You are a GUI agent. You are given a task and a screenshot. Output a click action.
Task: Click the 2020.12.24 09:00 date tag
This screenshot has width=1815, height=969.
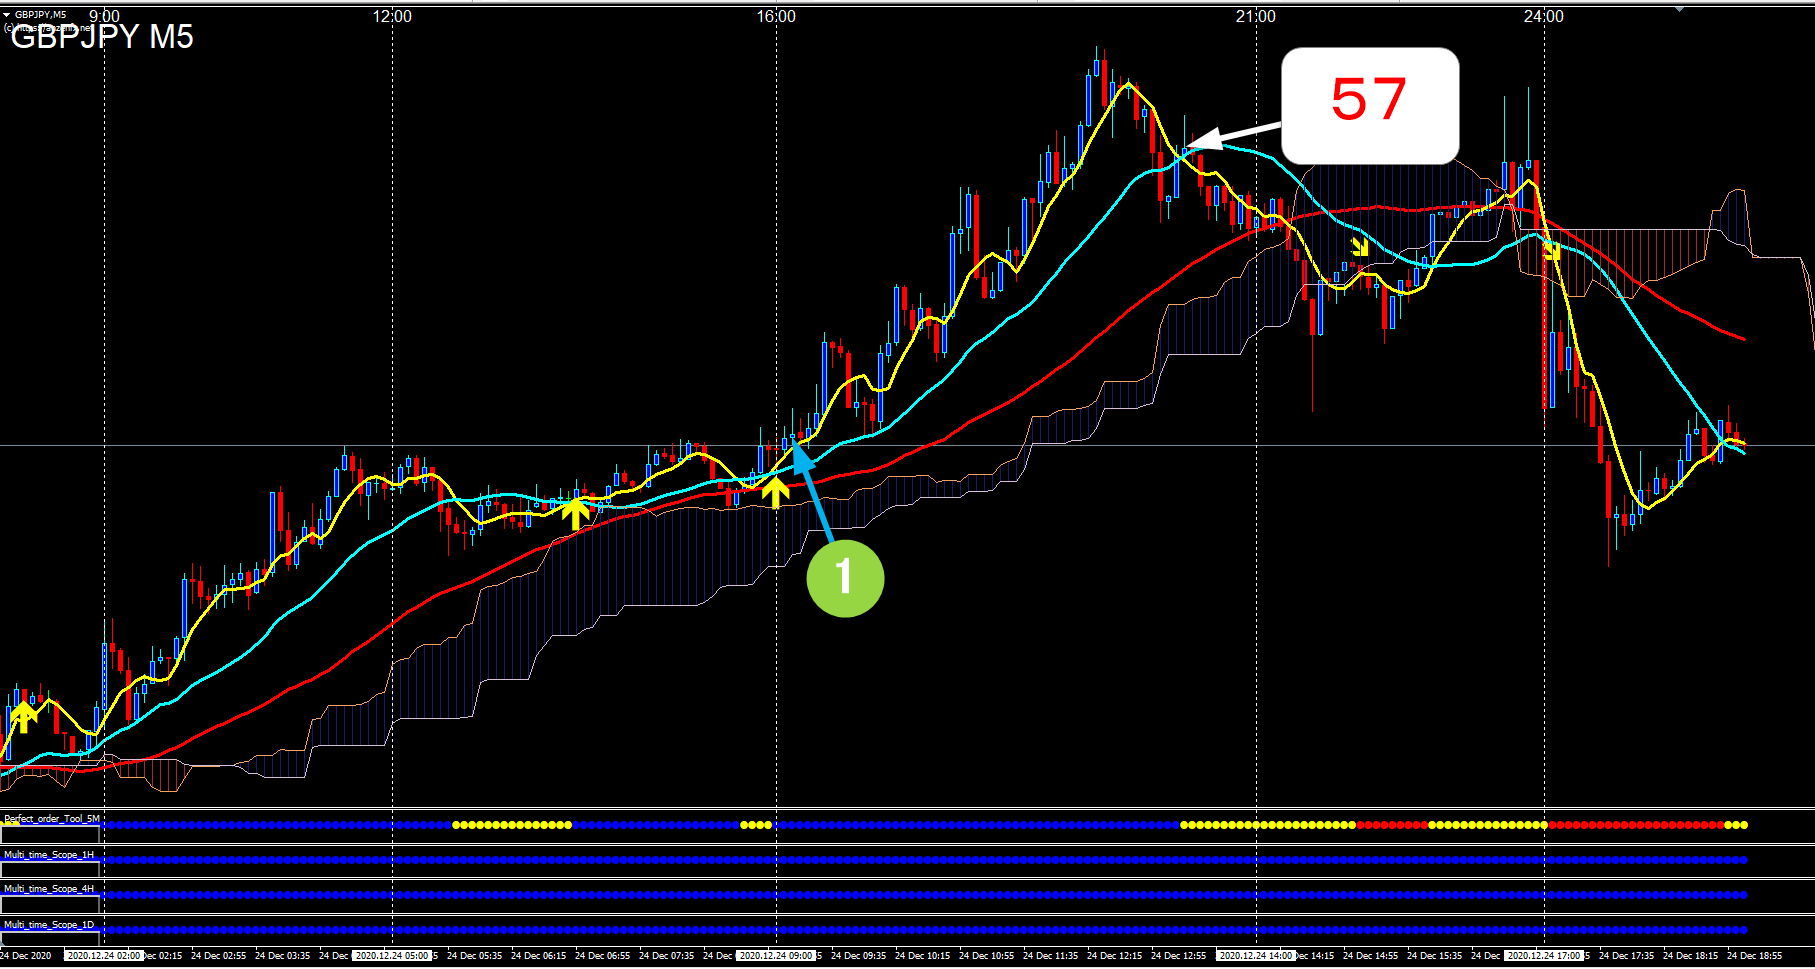(776, 956)
